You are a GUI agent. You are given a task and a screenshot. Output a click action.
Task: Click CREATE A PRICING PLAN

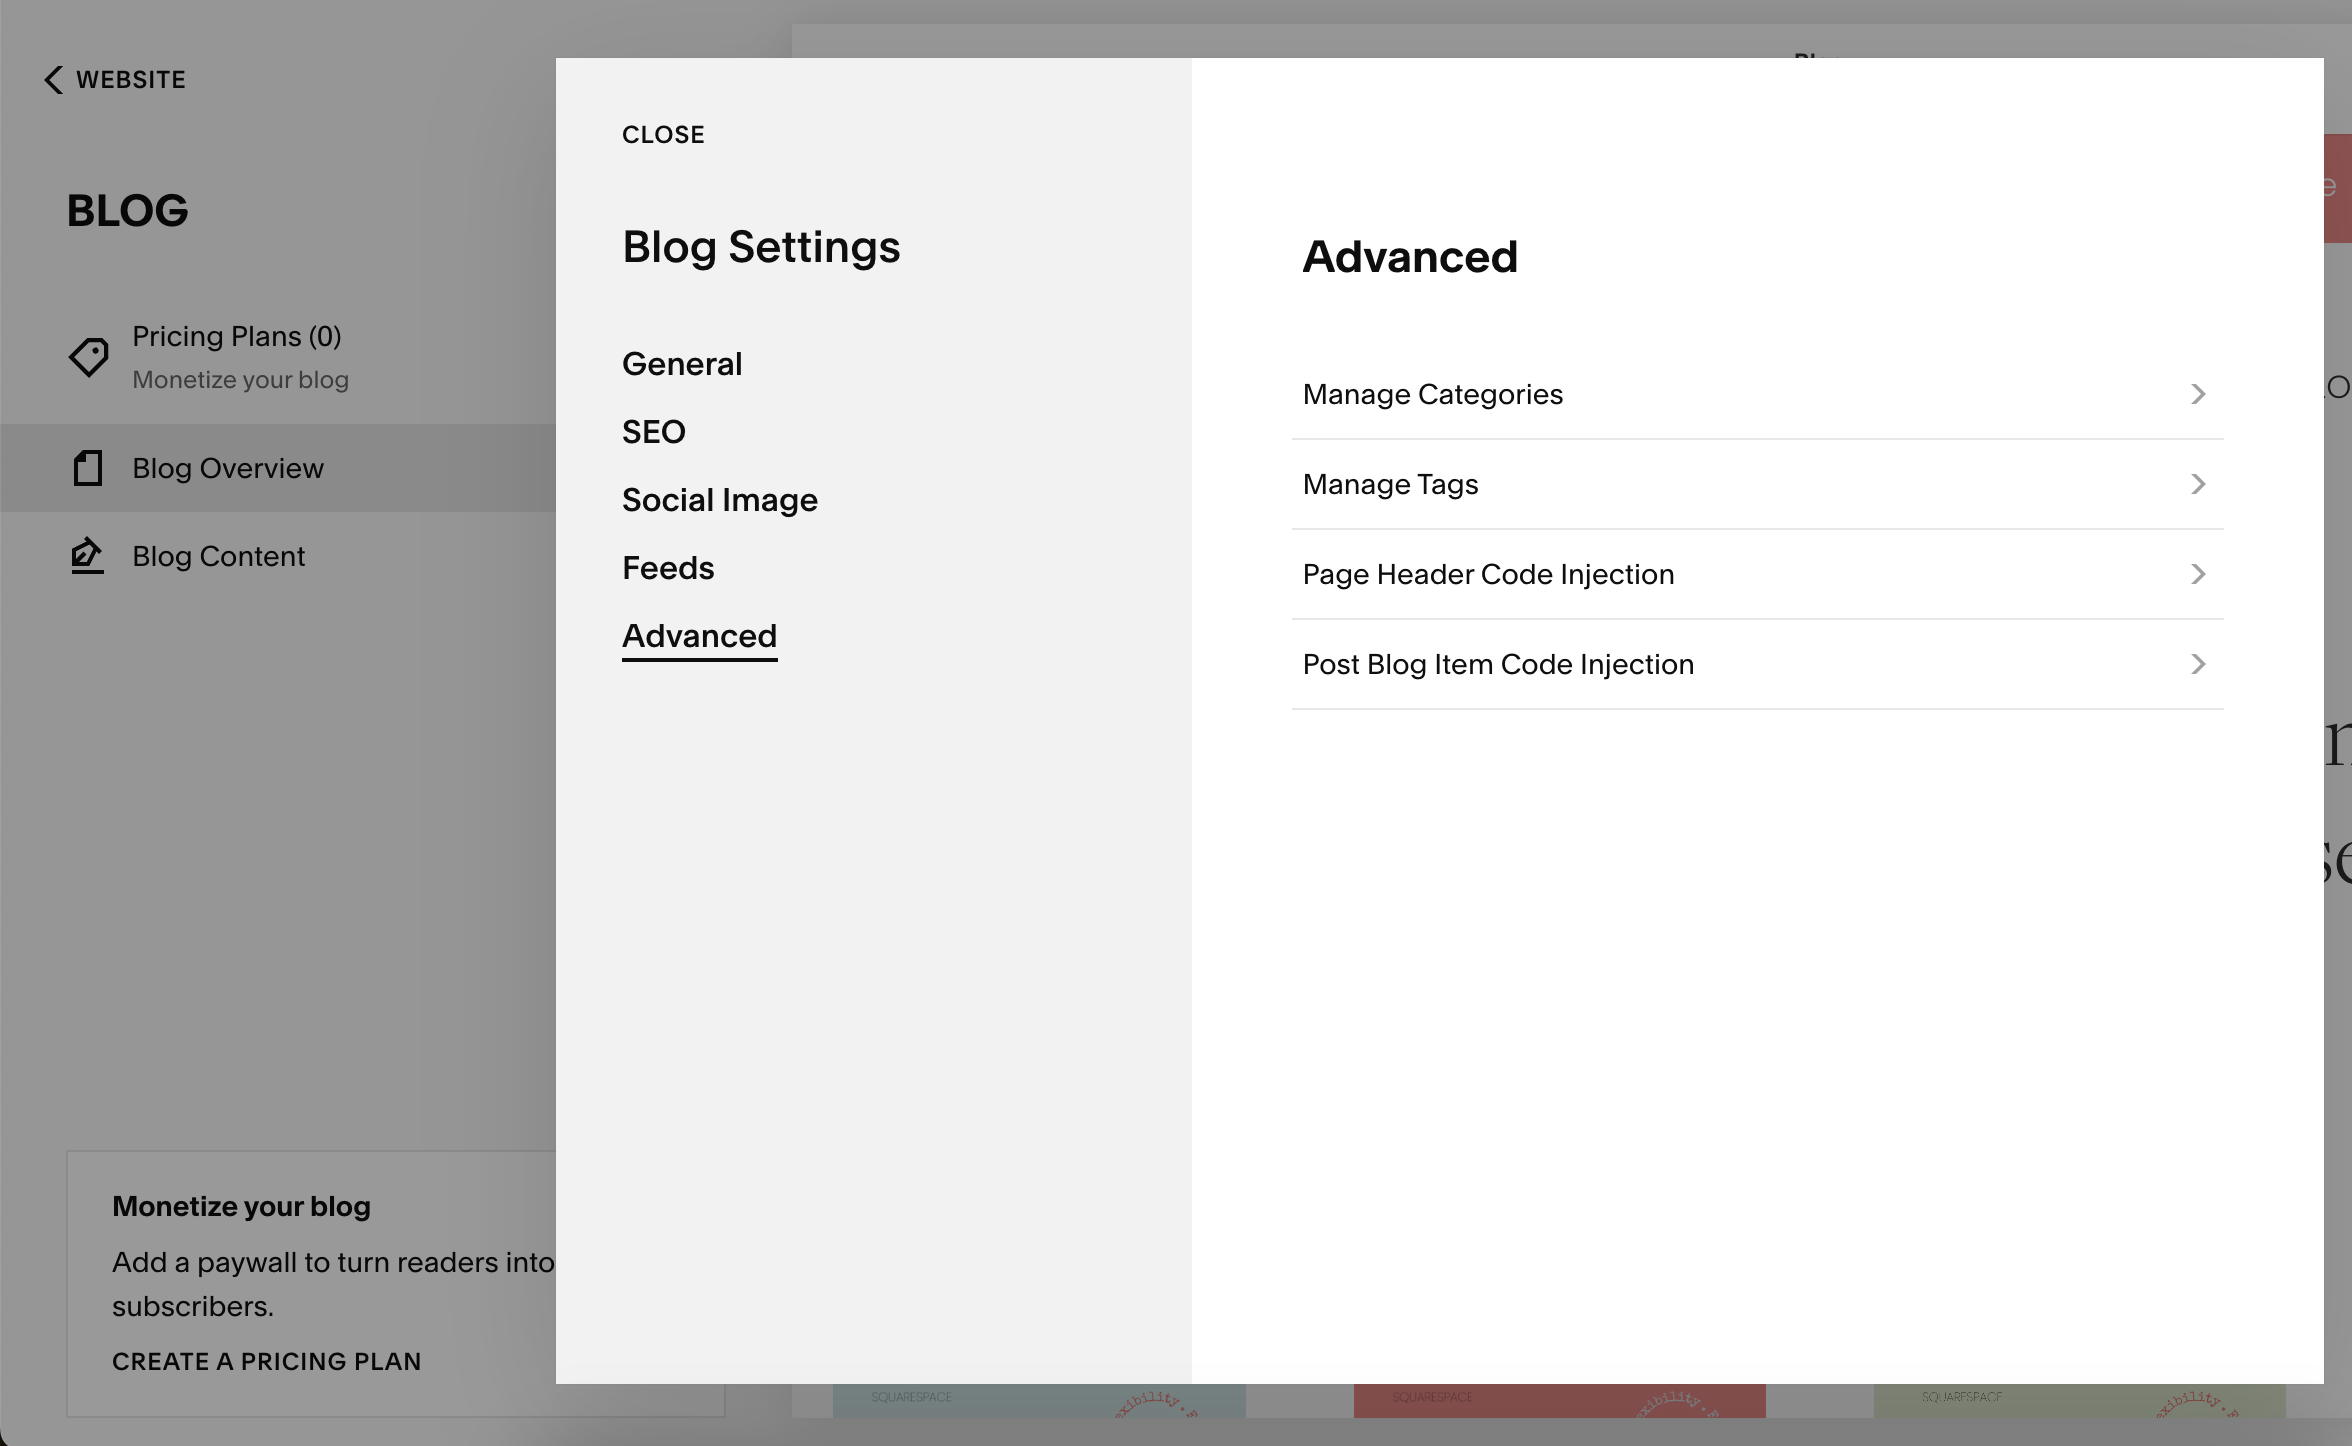[x=266, y=1361]
